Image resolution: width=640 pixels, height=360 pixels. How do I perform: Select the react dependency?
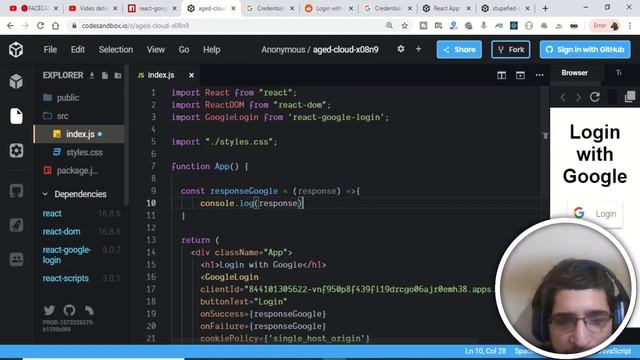tap(52, 213)
